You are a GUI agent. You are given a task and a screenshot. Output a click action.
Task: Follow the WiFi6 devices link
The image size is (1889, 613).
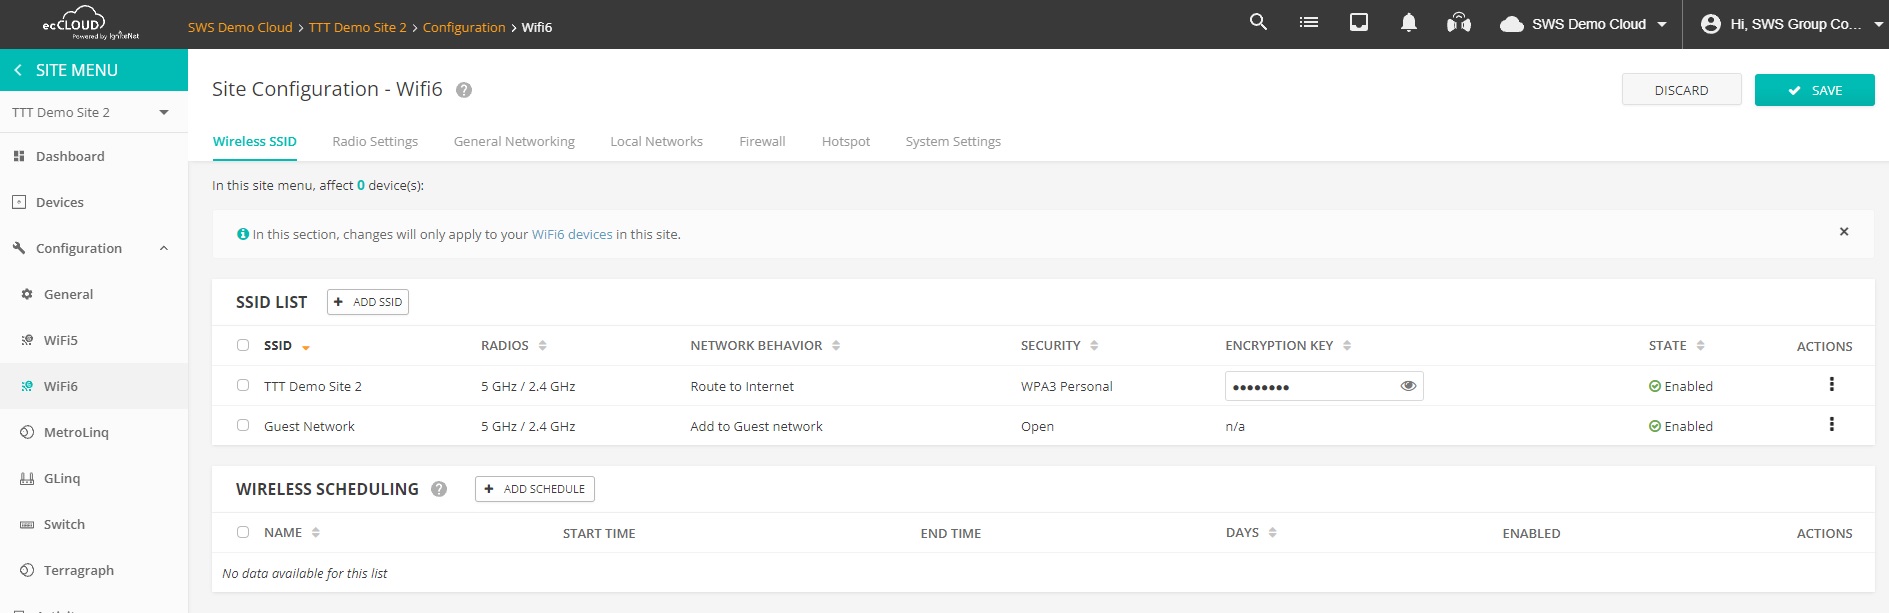click(572, 234)
